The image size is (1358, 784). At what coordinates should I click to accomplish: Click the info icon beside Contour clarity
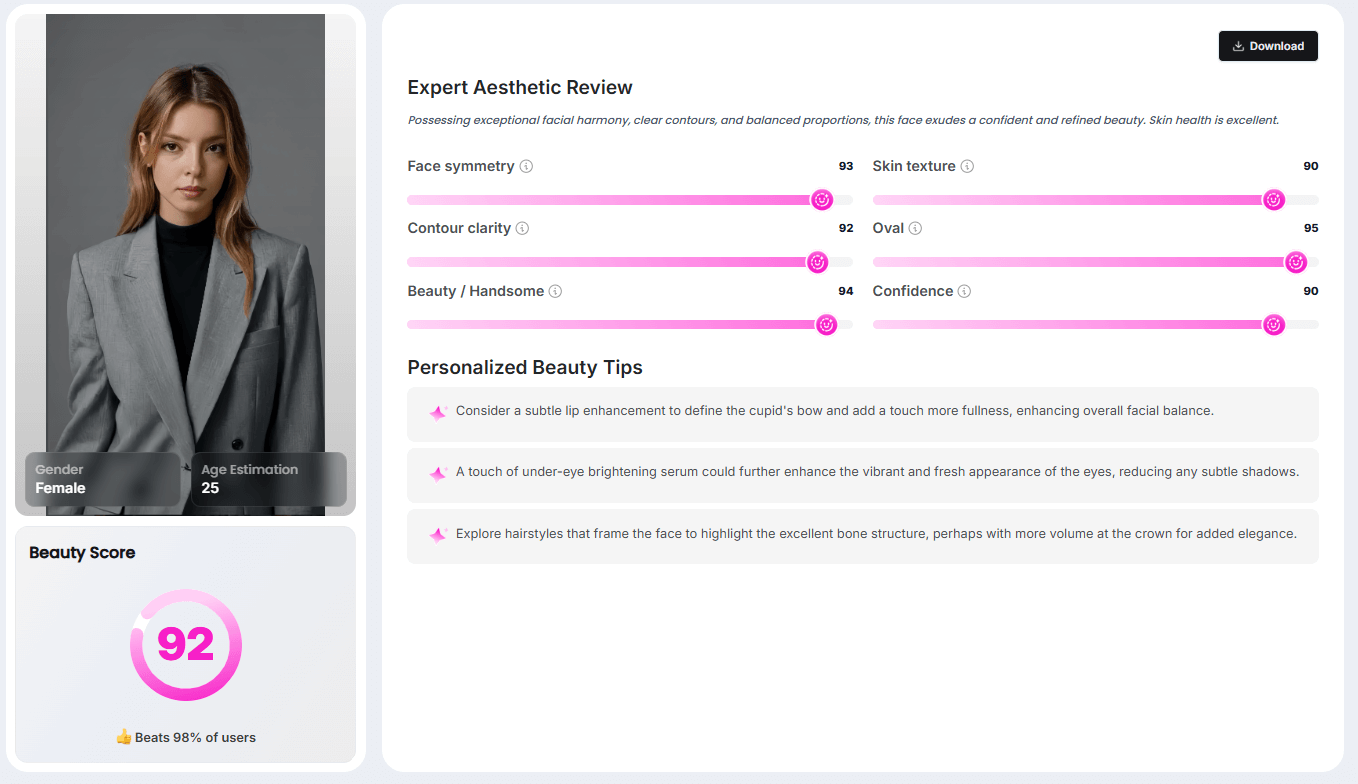tap(522, 228)
